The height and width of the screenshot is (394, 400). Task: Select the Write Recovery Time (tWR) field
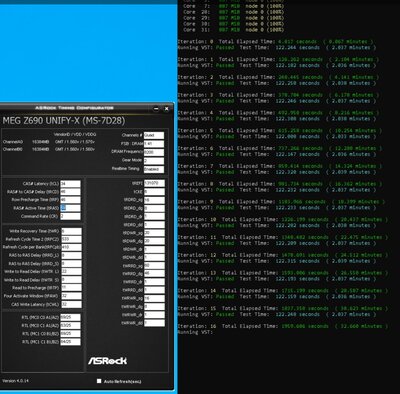pyautogui.click(x=71, y=231)
